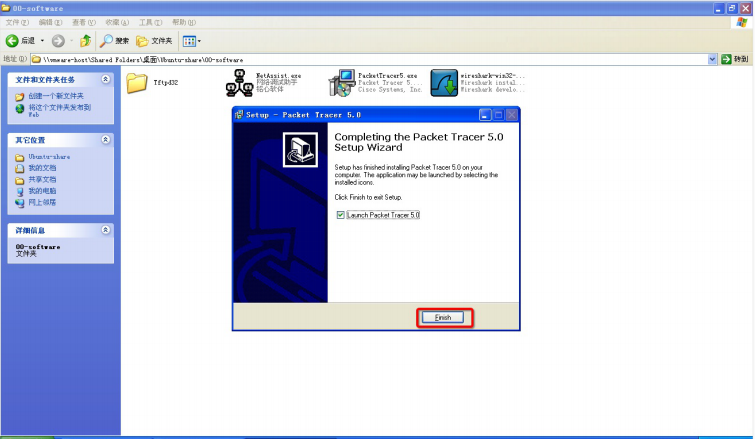Open My Network Places (网上邻居) link
The image size is (755, 439).
click(42, 203)
